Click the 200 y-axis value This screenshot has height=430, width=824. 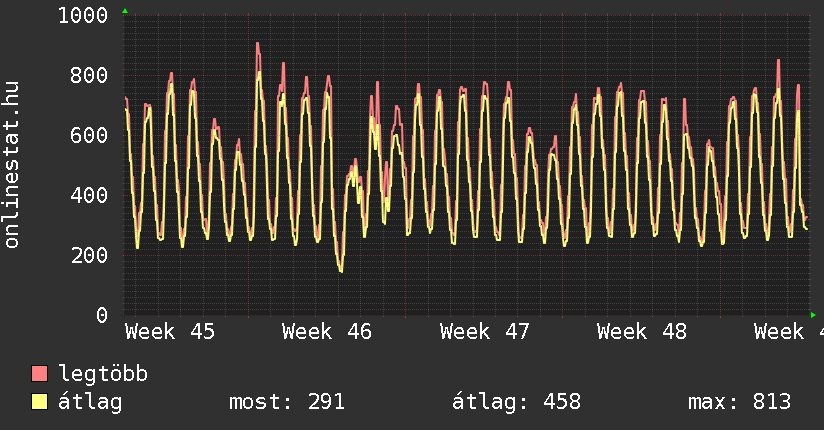click(x=89, y=255)
